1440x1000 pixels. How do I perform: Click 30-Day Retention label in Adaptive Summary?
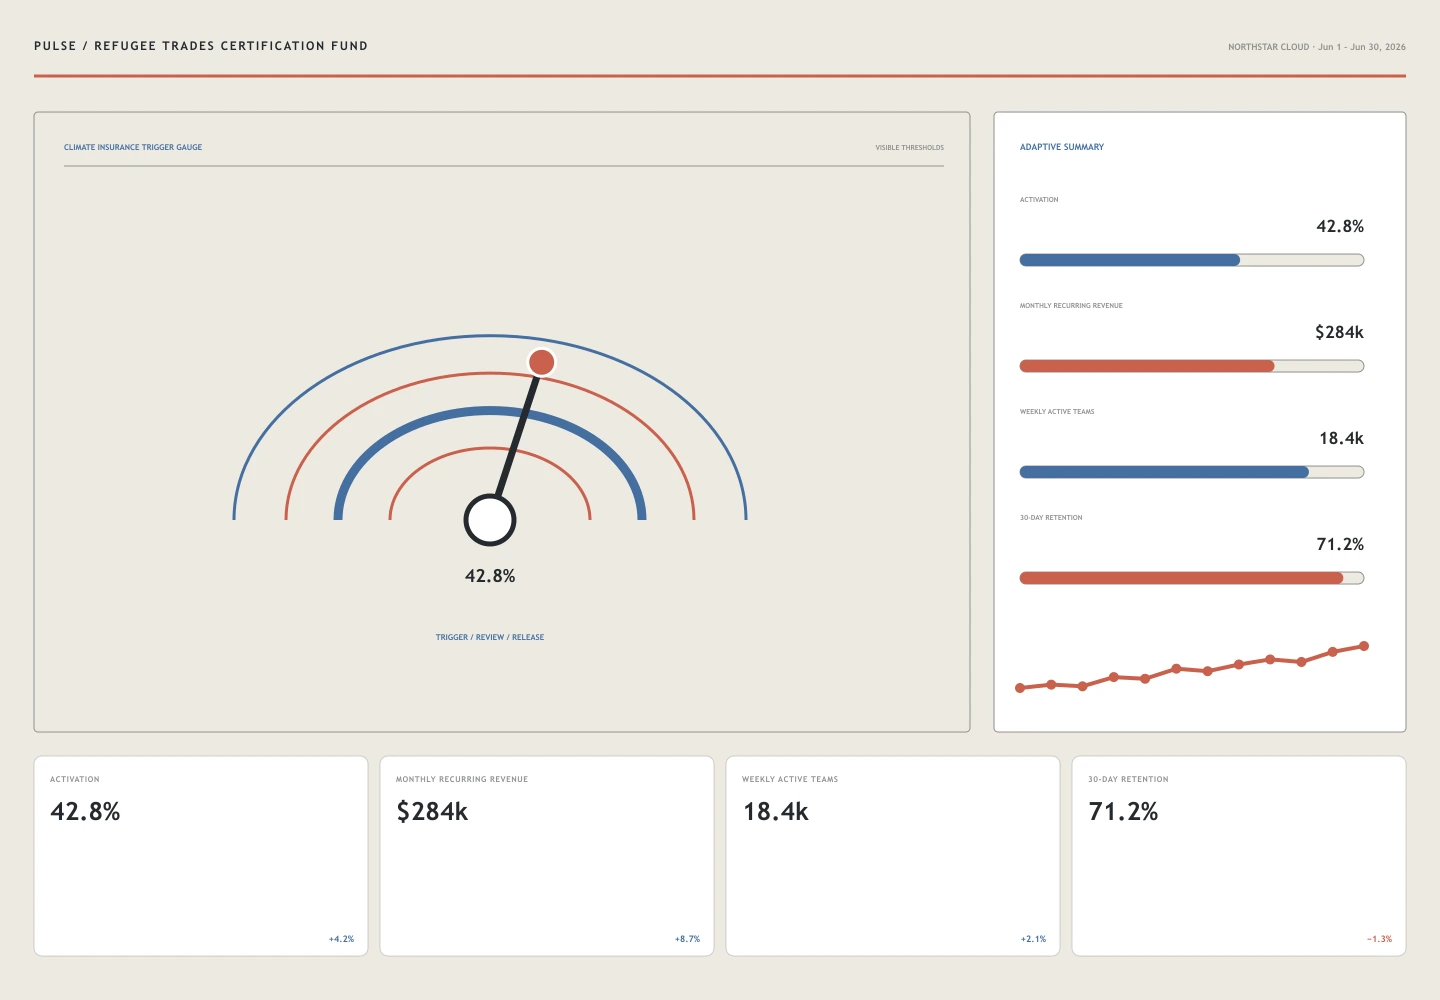pyautogui.click(x=1051, y=518)
